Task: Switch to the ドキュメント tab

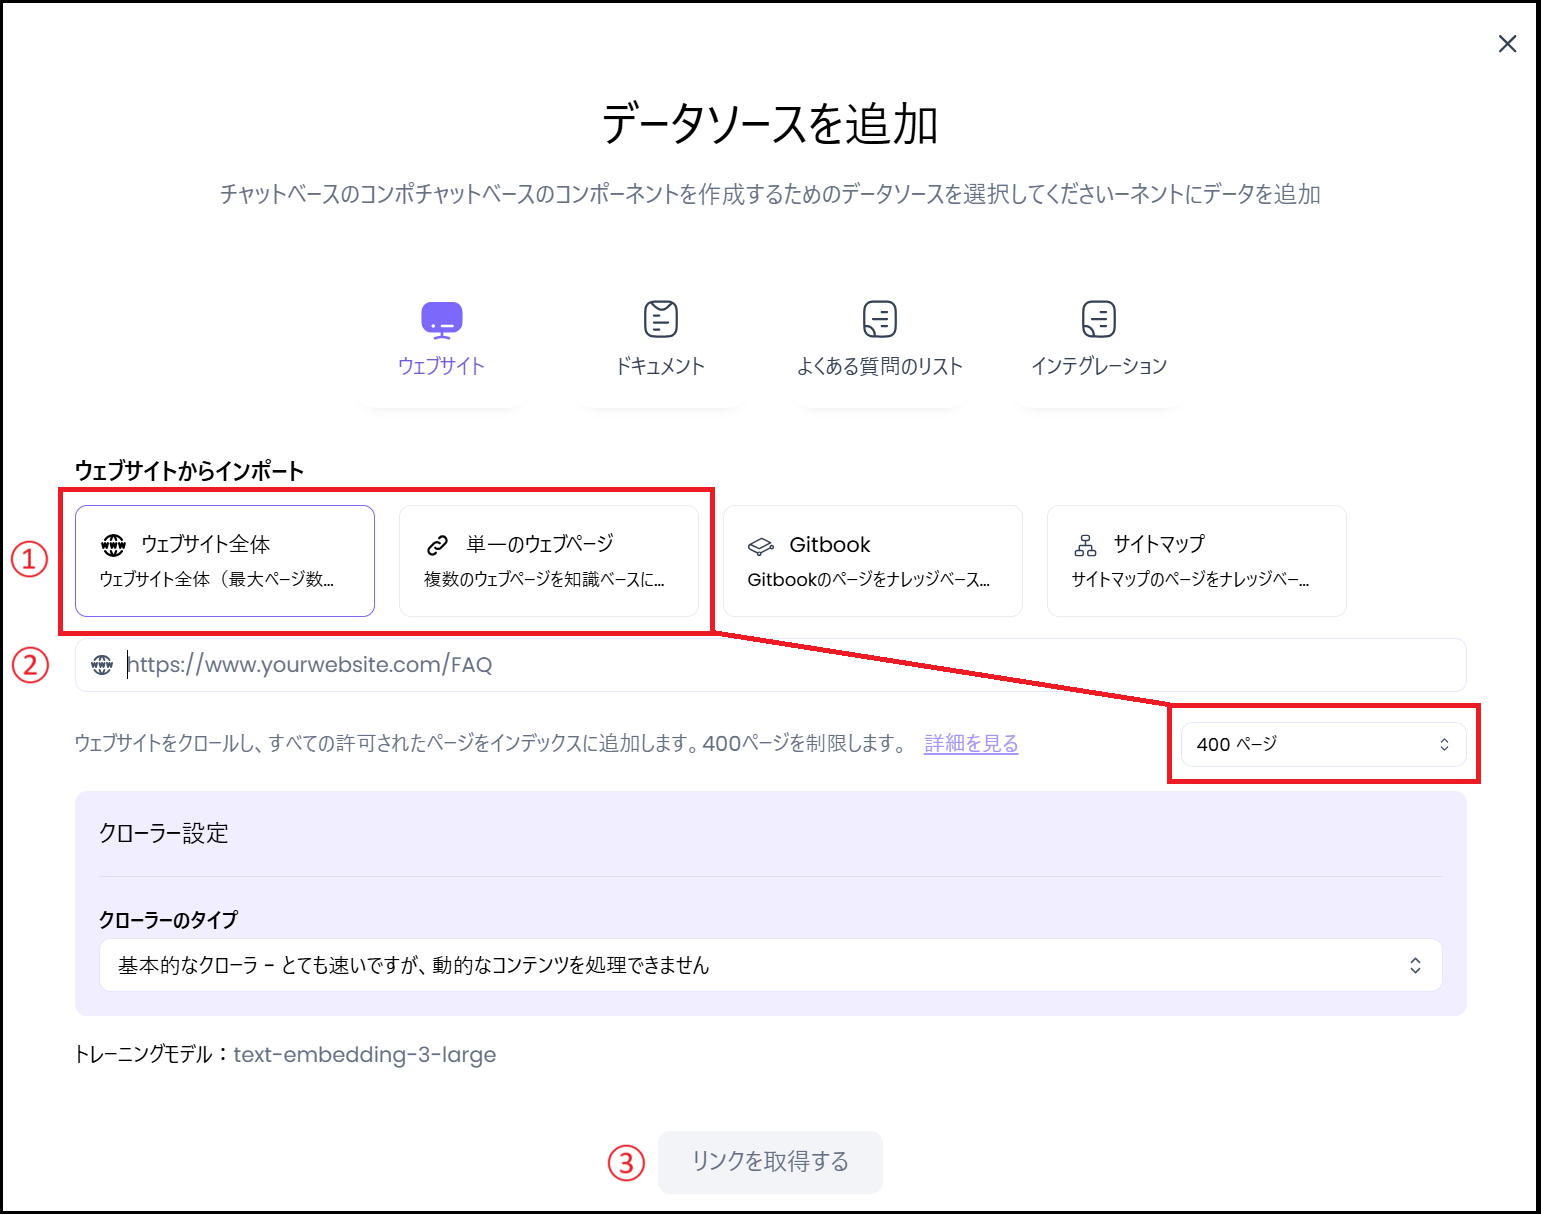Action: point(660,340)
